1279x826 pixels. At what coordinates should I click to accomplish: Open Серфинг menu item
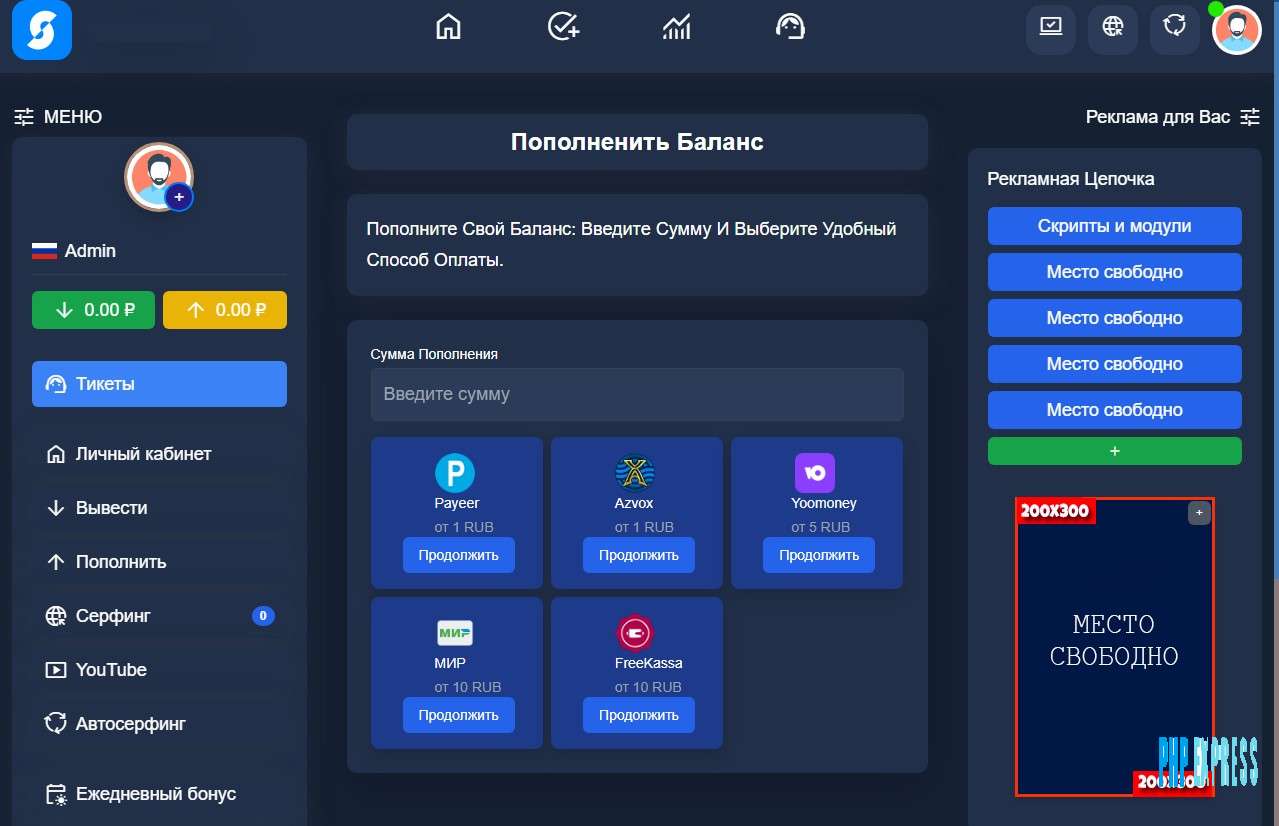coord(159,616)
